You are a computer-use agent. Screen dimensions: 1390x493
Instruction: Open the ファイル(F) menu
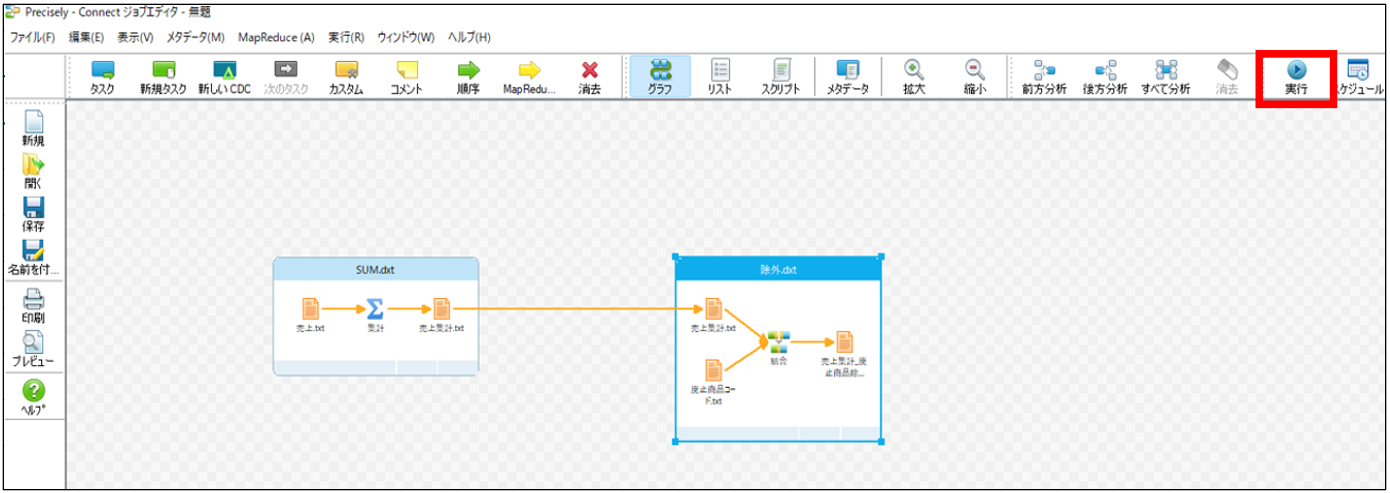pos(32,37)
